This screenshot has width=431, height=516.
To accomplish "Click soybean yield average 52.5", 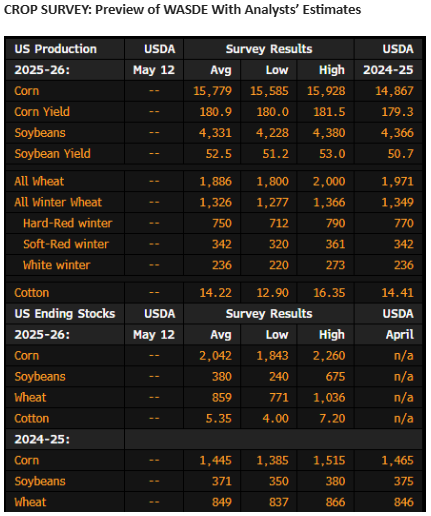I will (219, 154).
